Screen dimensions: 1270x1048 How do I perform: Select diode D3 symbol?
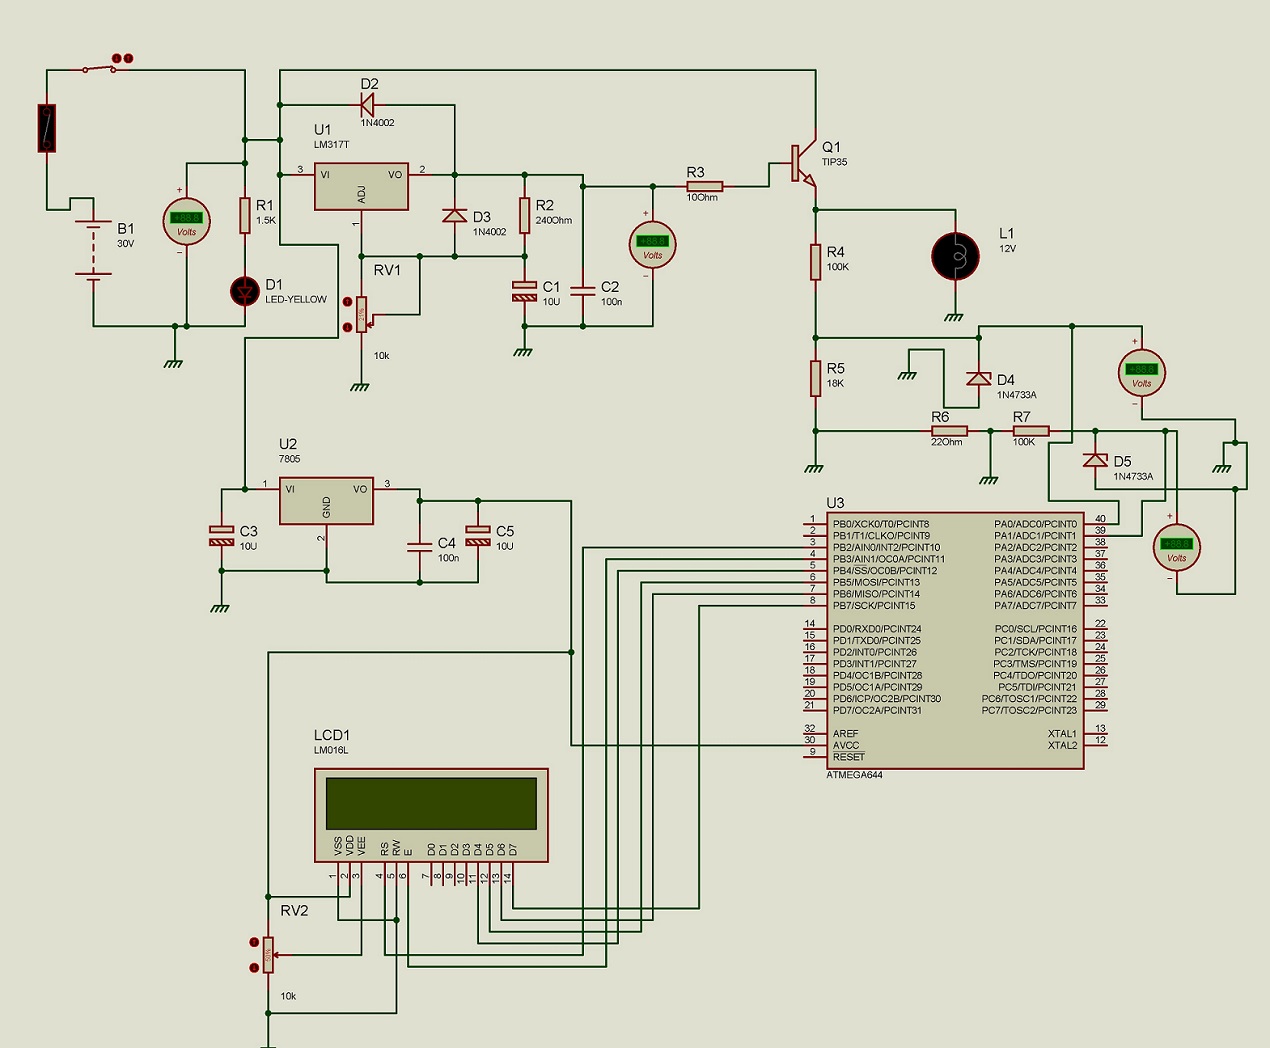455,215
